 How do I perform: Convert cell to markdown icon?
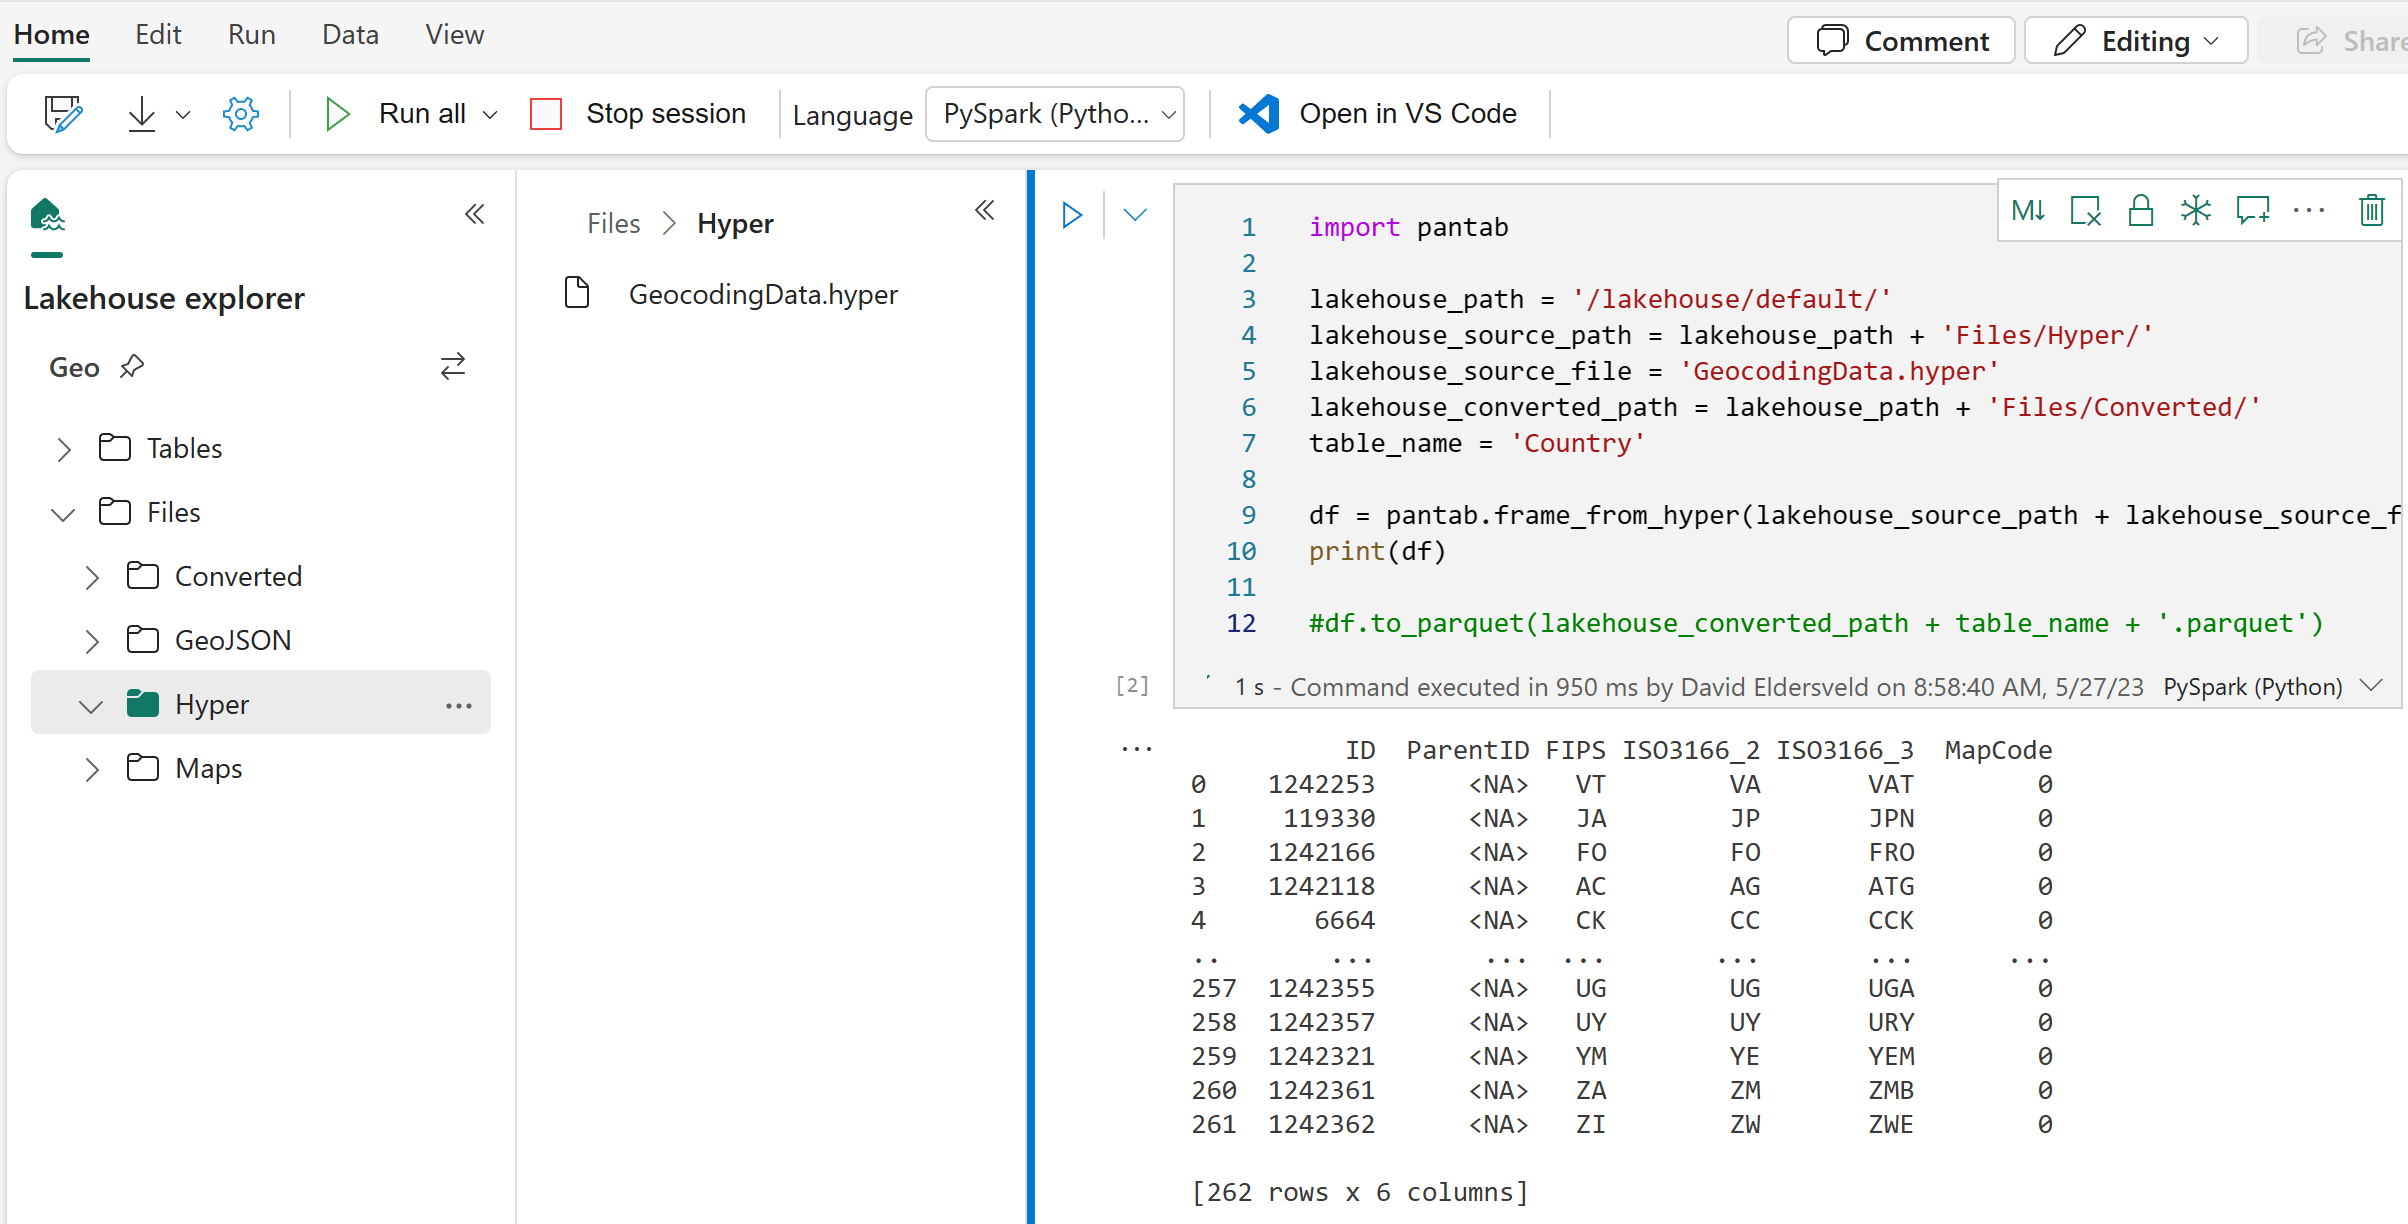tap(2028, 211)
